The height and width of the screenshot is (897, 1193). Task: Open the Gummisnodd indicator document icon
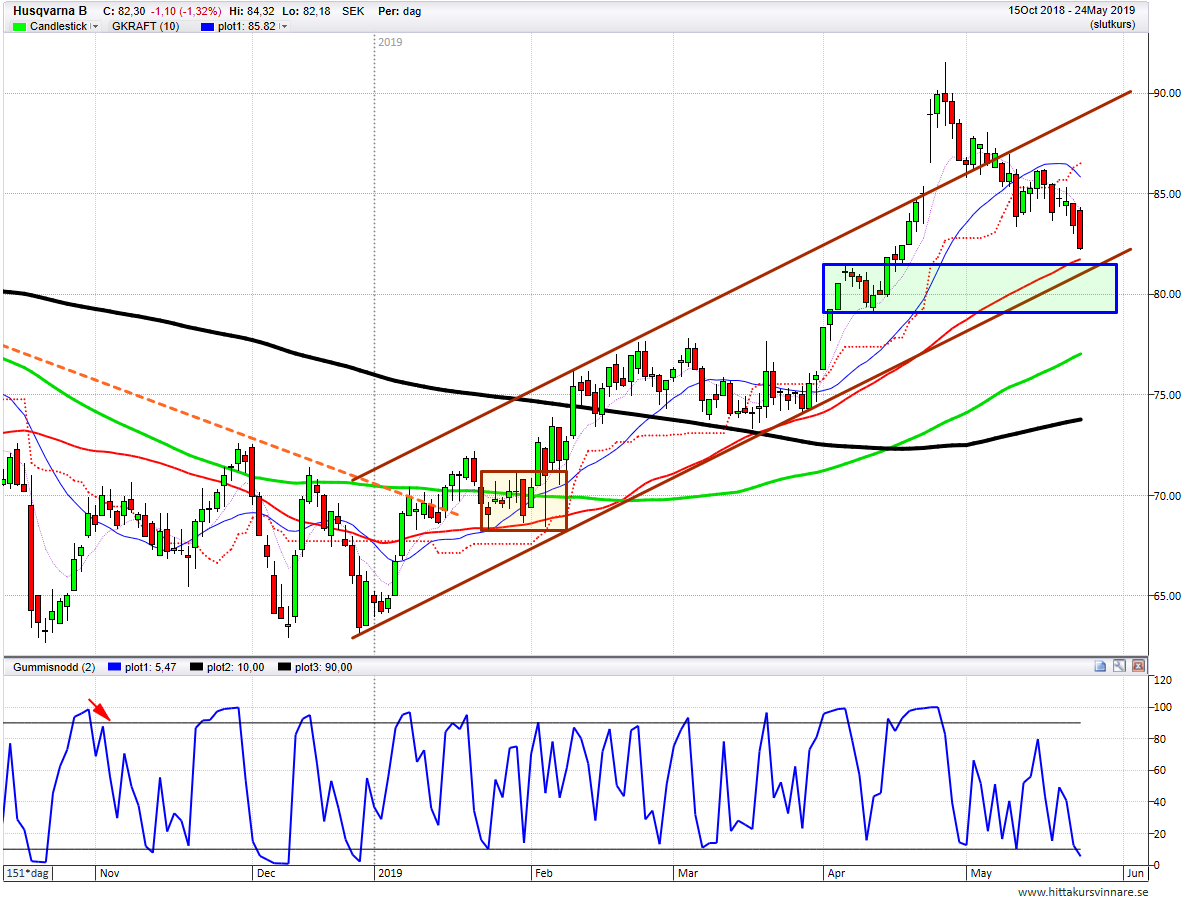point(1100,666)
